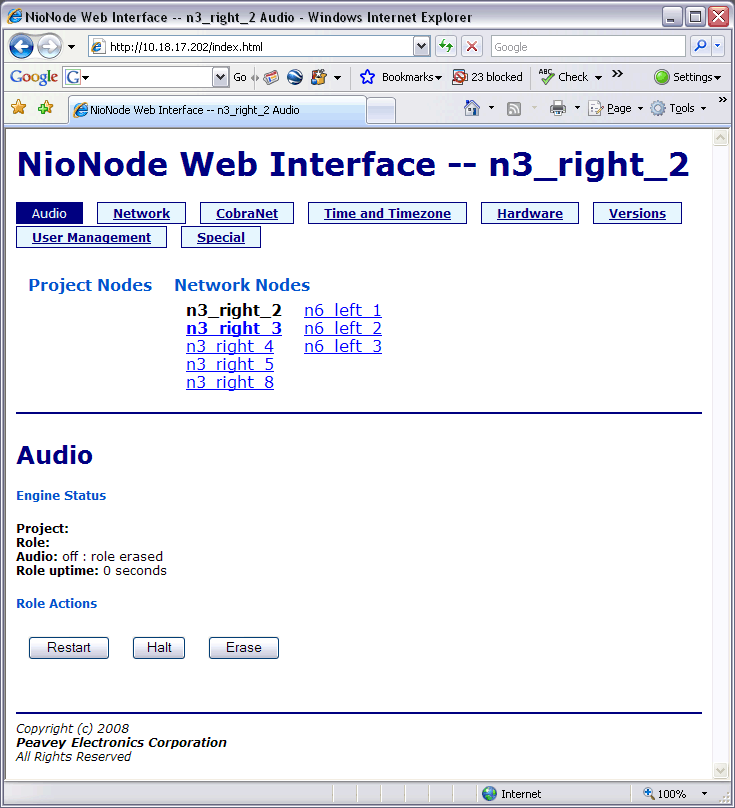This screenshot has height=808, width=735.
Task: Click the 100% zoom level button
Action: coord(664,794)
